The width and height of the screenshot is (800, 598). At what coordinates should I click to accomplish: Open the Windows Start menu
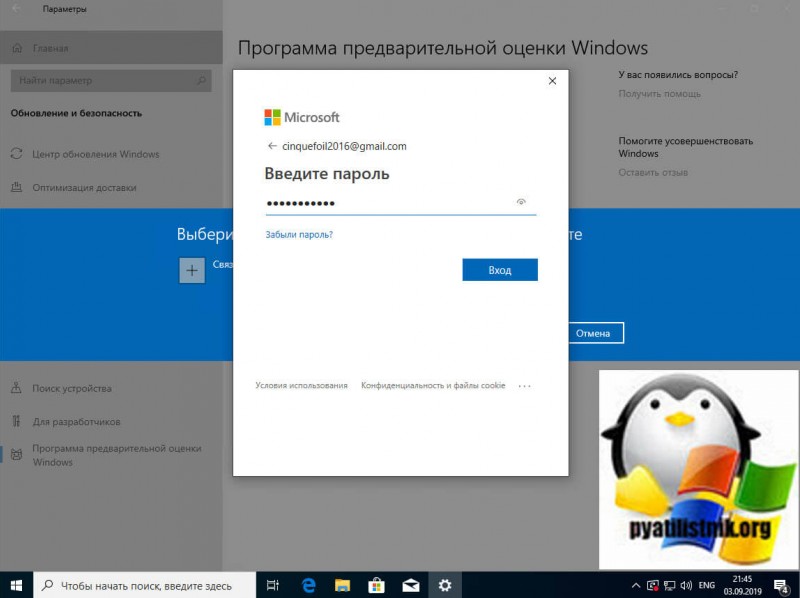click(x=16, y=585)
